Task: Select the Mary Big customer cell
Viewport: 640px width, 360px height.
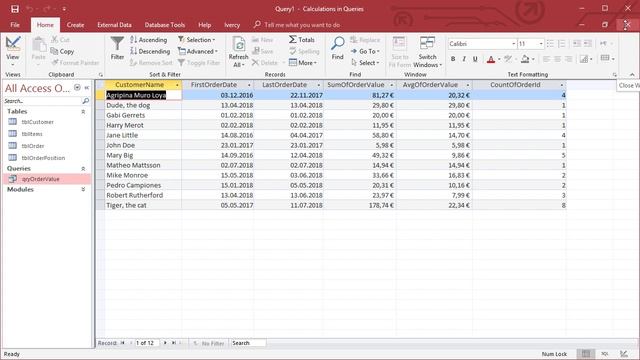Action: [x=143, y=155]
